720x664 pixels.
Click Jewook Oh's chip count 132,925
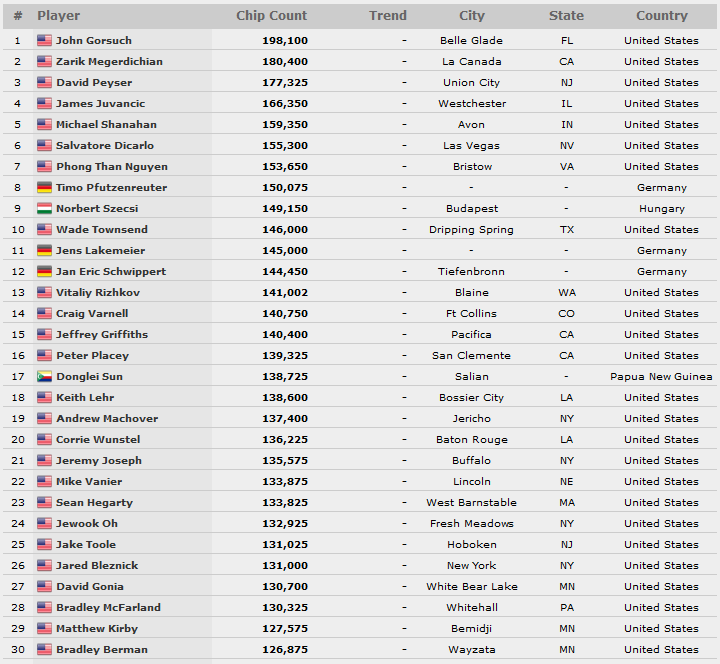pos(285,523)
